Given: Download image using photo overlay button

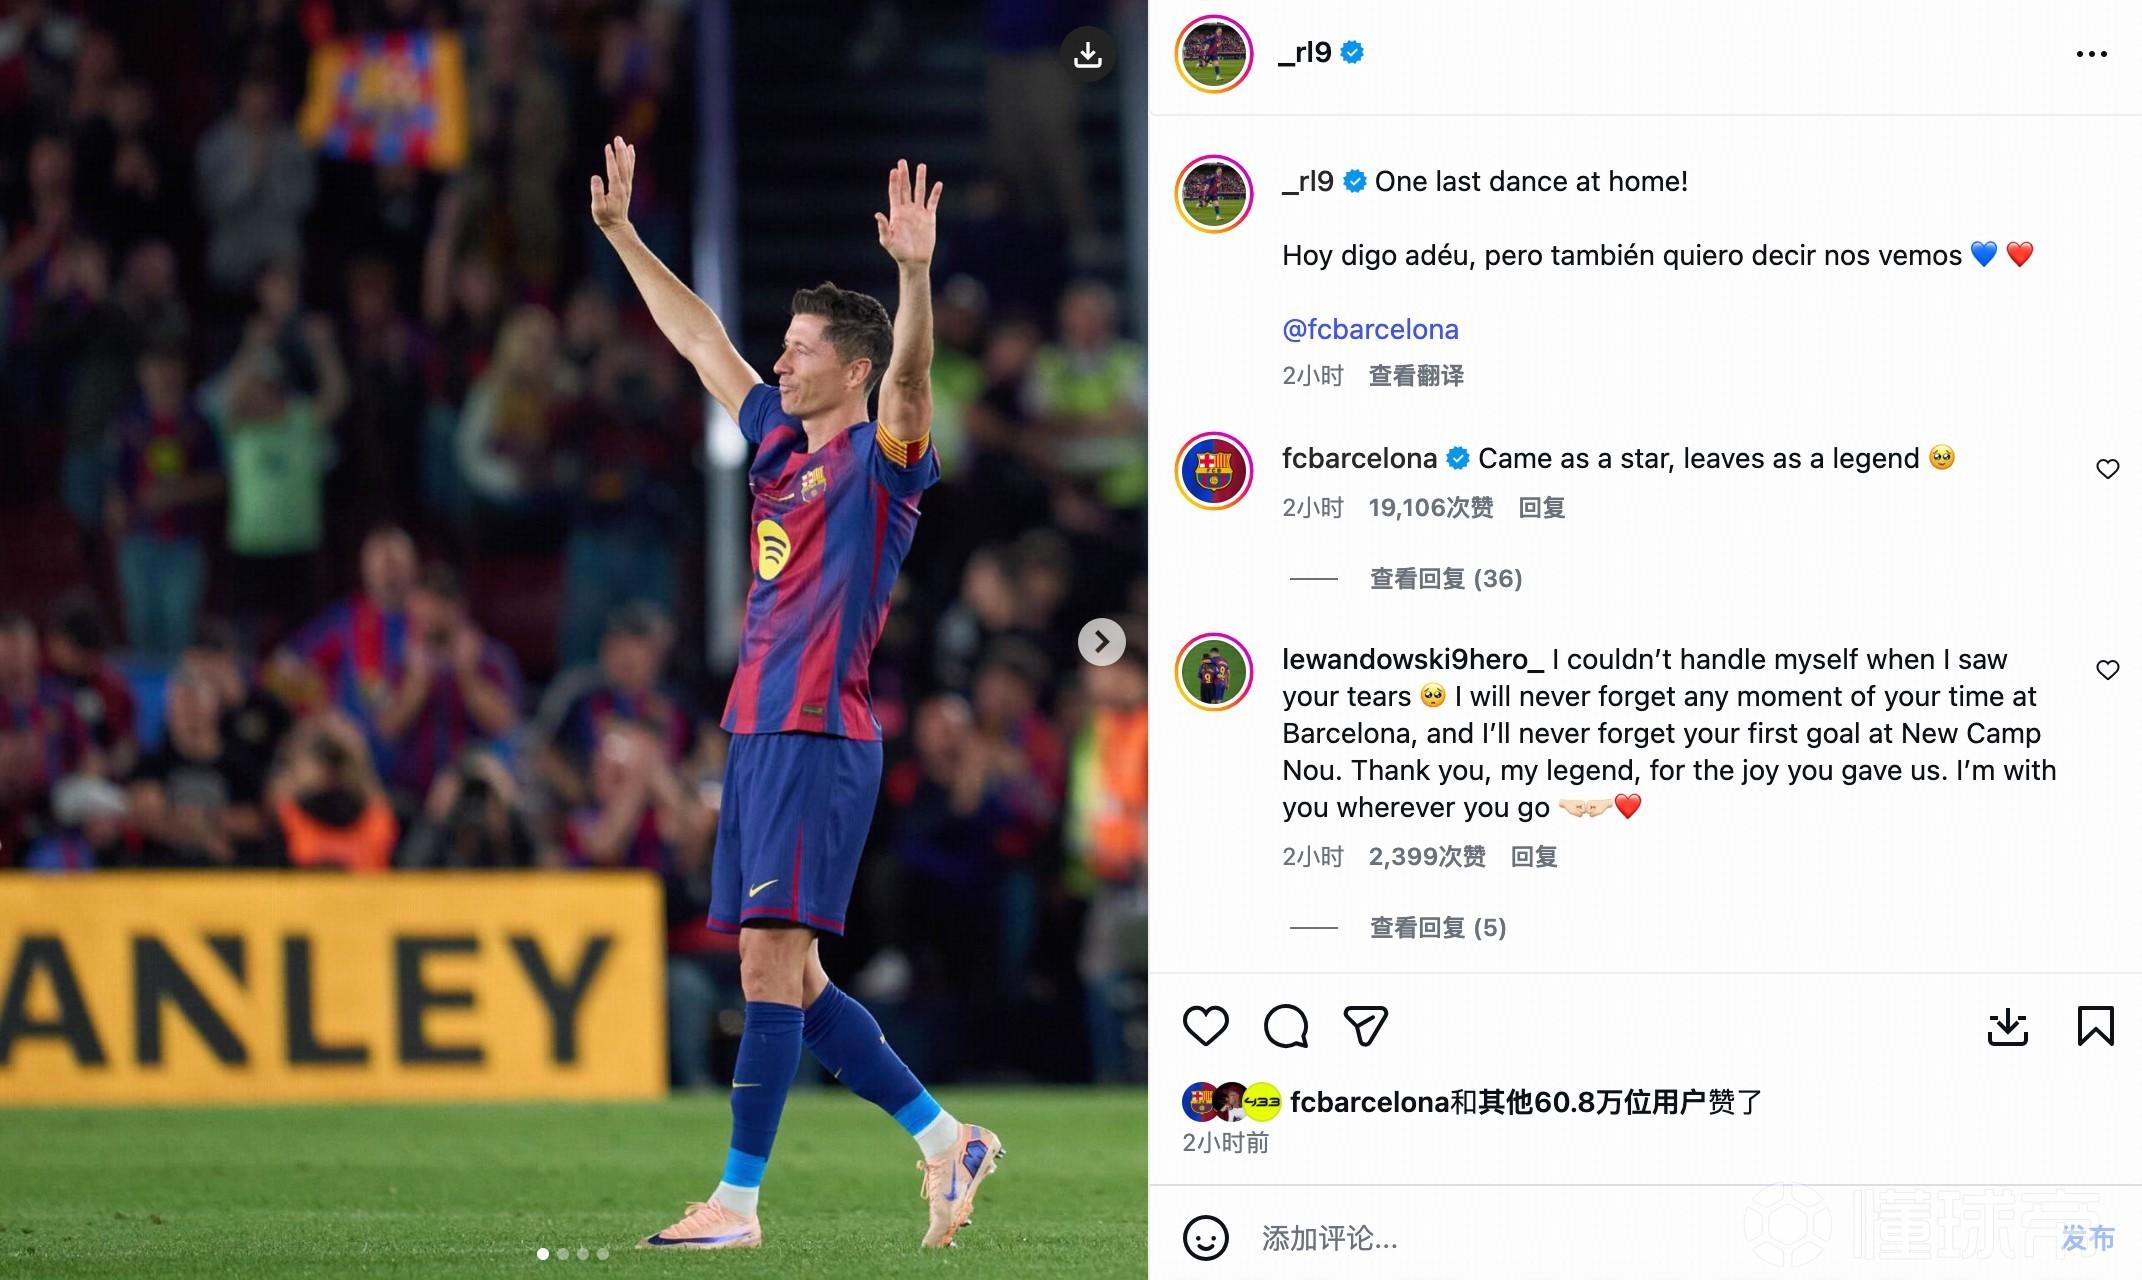Looking at the screenshot, I should 1087,54.
